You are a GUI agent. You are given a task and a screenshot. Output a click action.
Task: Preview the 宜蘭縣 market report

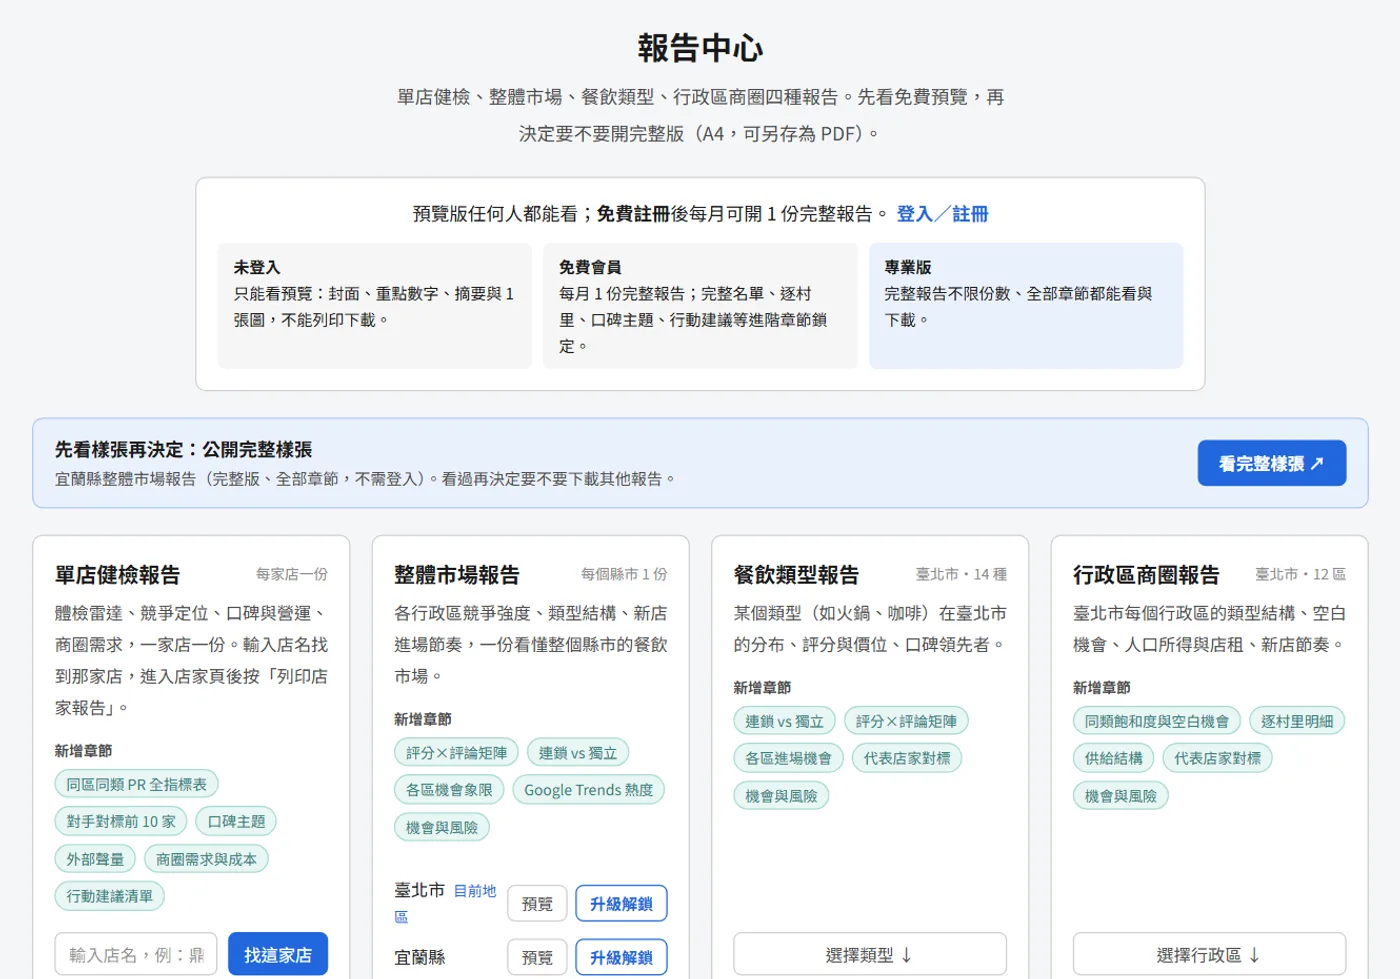click(537, 958)
